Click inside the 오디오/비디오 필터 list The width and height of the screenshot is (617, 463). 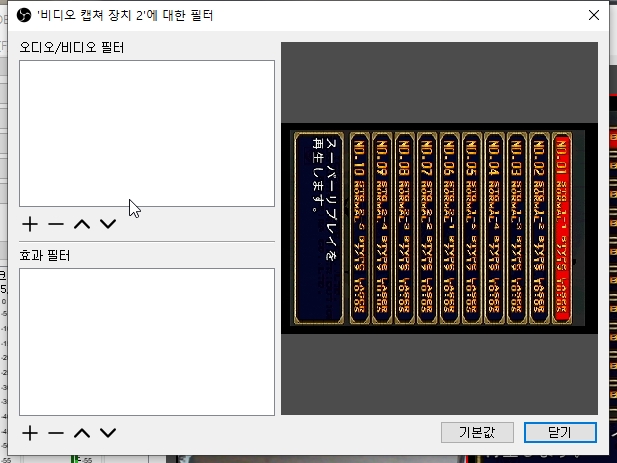coord(147,133)
